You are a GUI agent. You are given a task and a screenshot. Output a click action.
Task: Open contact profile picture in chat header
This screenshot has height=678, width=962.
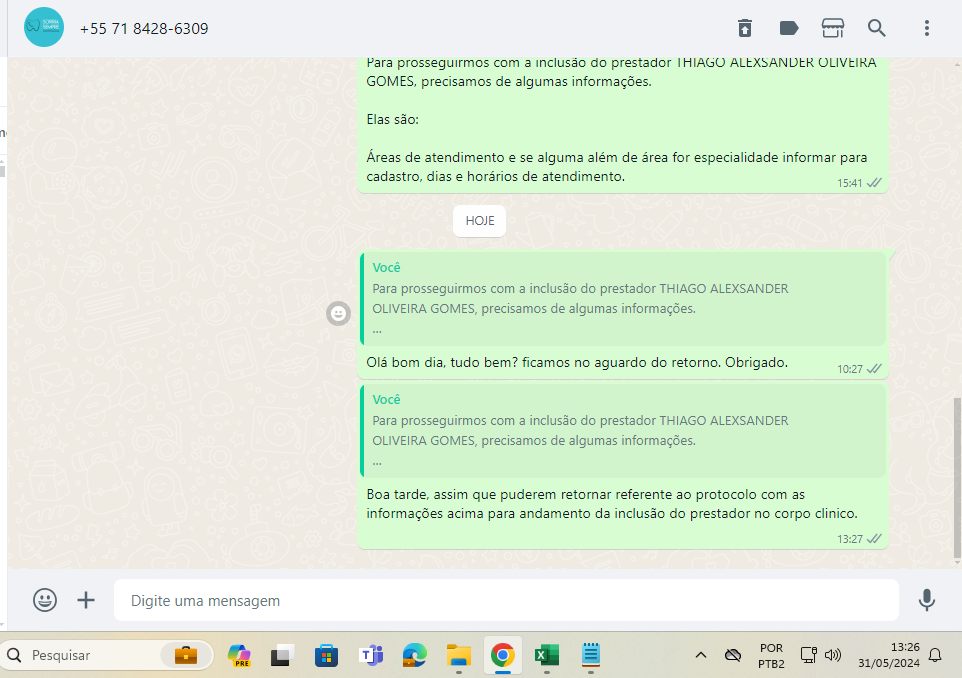click(44, 27)
